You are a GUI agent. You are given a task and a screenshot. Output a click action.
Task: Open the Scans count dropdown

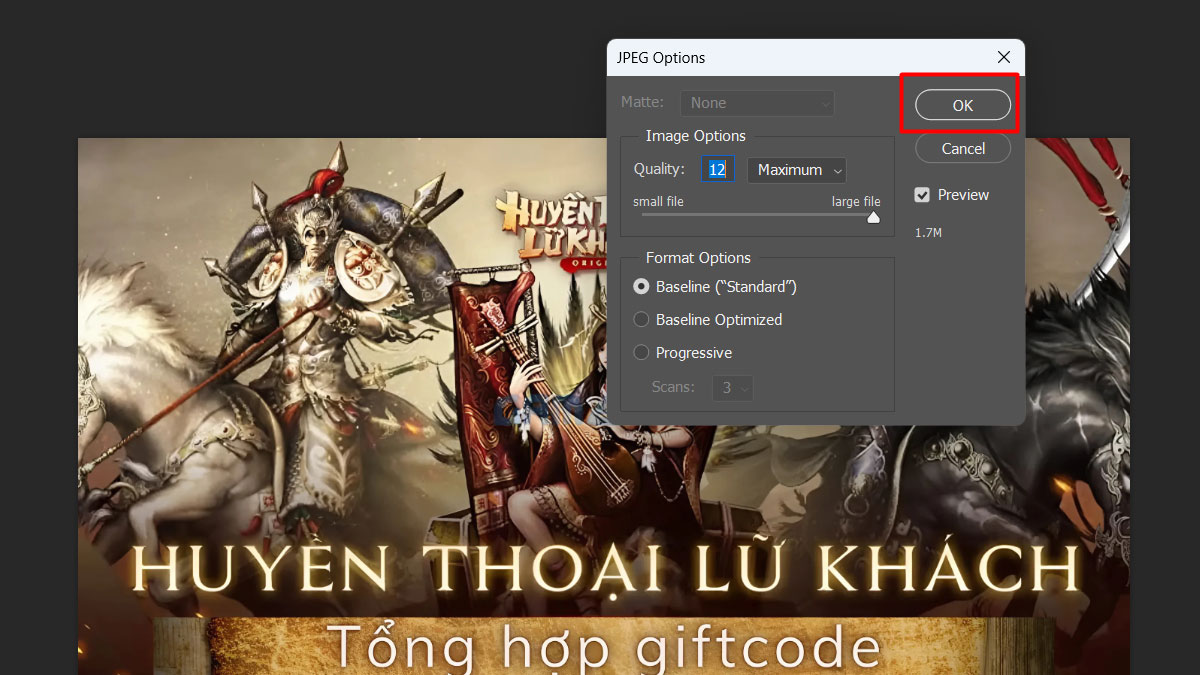point(733,387)
